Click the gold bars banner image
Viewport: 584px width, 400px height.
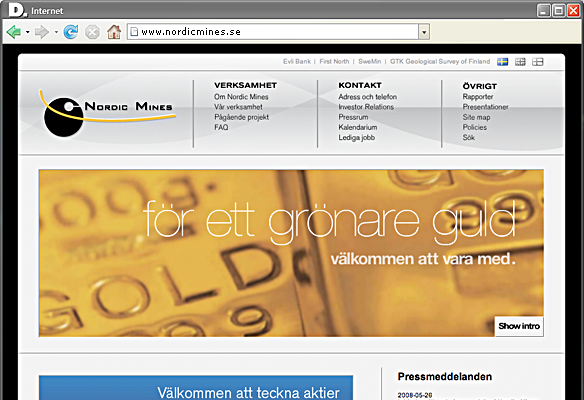tap(291, 253)
